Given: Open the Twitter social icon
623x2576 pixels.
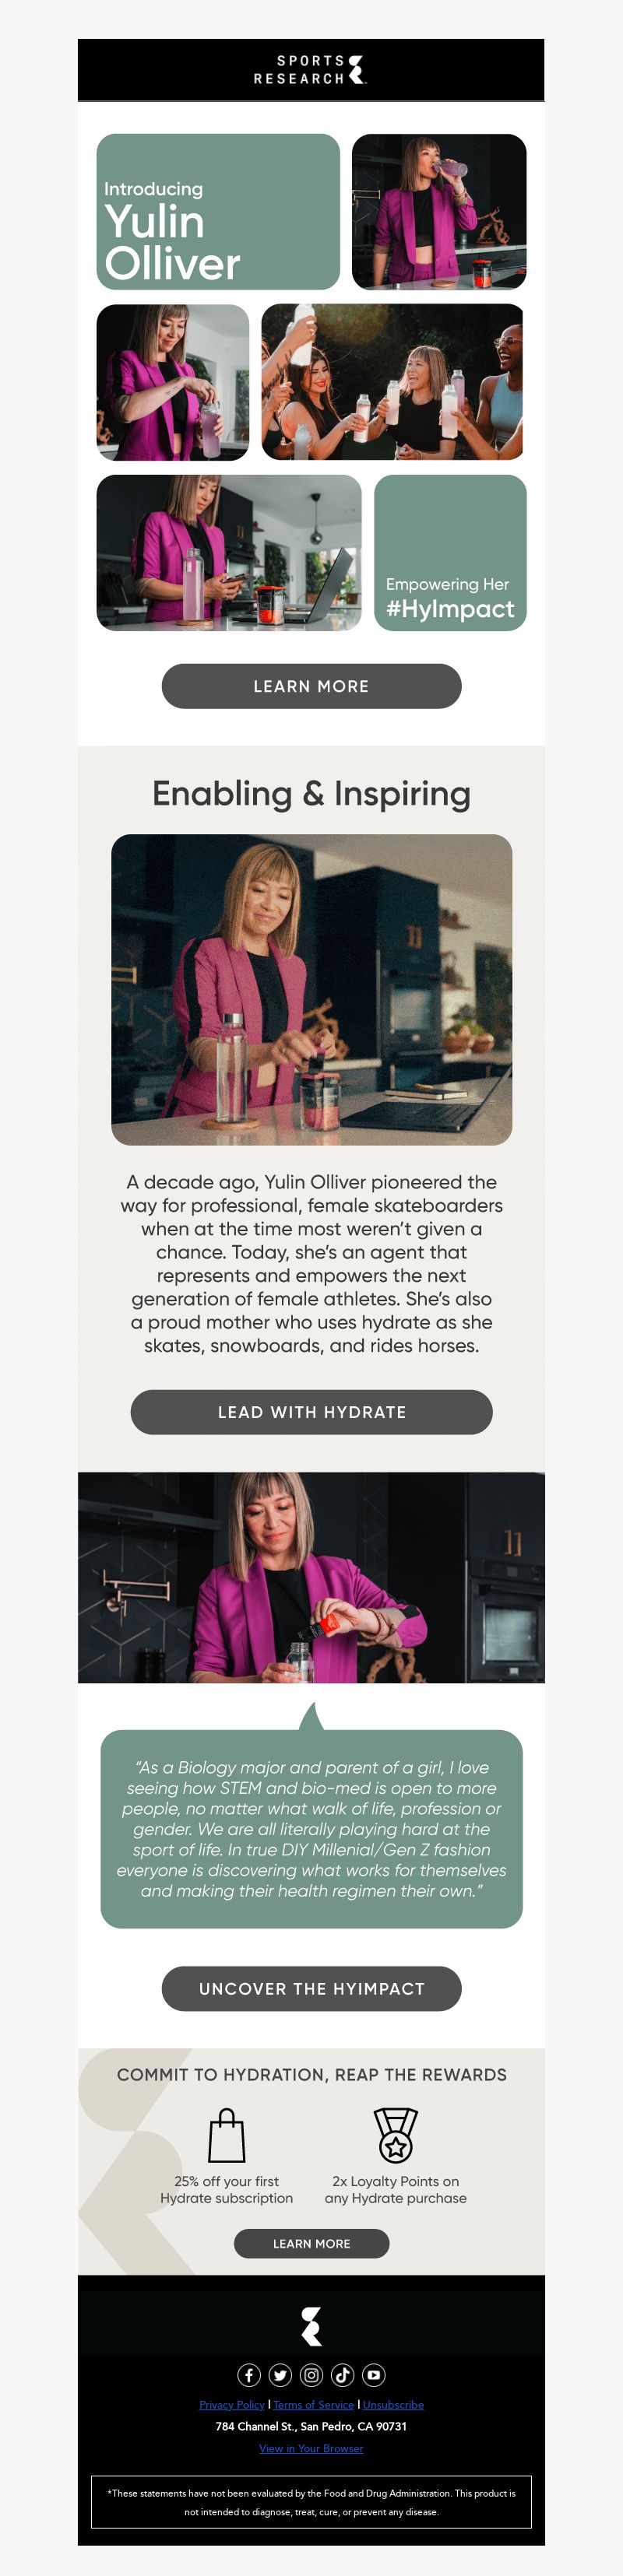Looking at the screenshot, I should click(x=280, y=2375).
